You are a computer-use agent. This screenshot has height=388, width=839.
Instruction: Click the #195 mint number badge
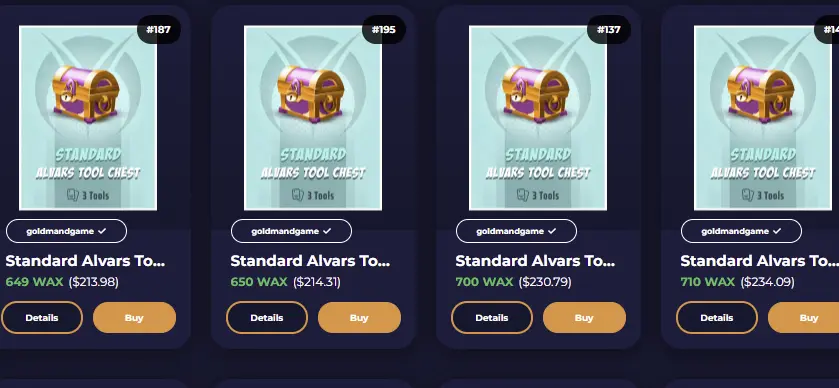tap(384, 29)
